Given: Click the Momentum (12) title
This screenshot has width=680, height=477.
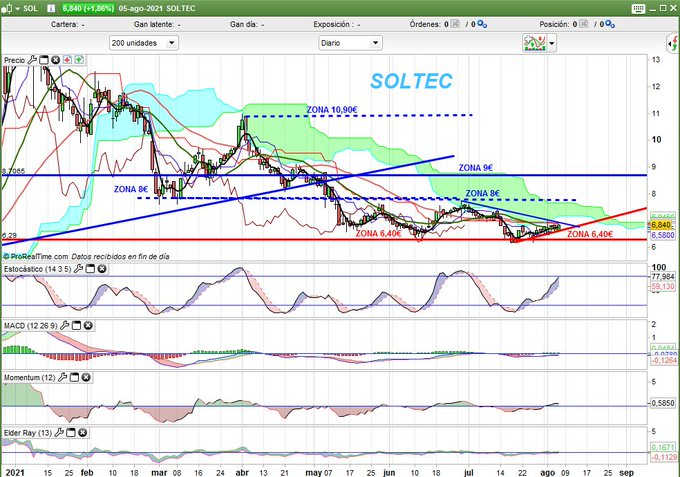Looking at the screenshot, I should [29, 378].
